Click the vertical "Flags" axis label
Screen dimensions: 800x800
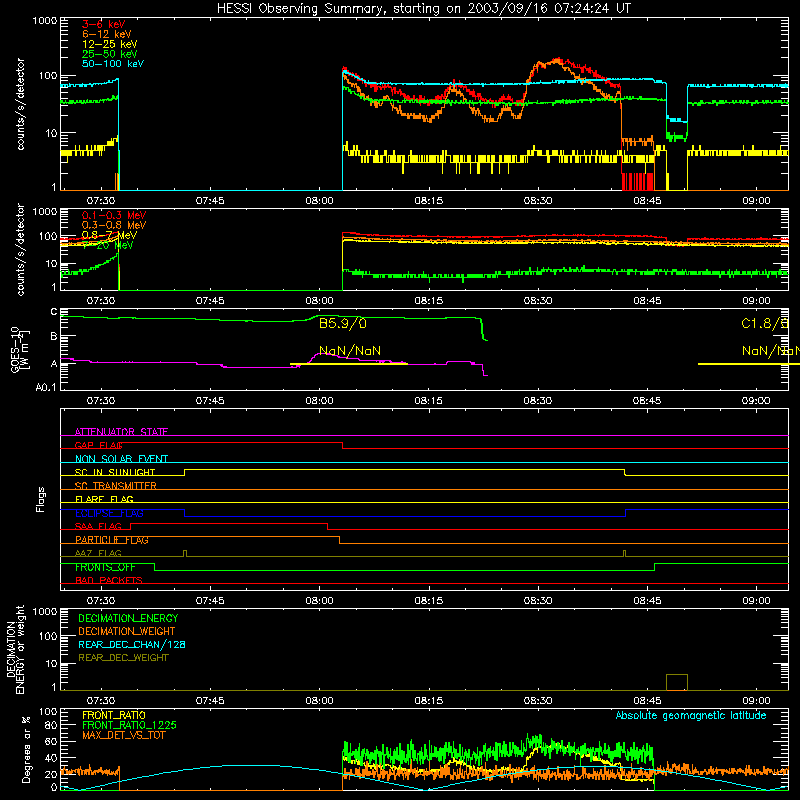tap(41, 499)
